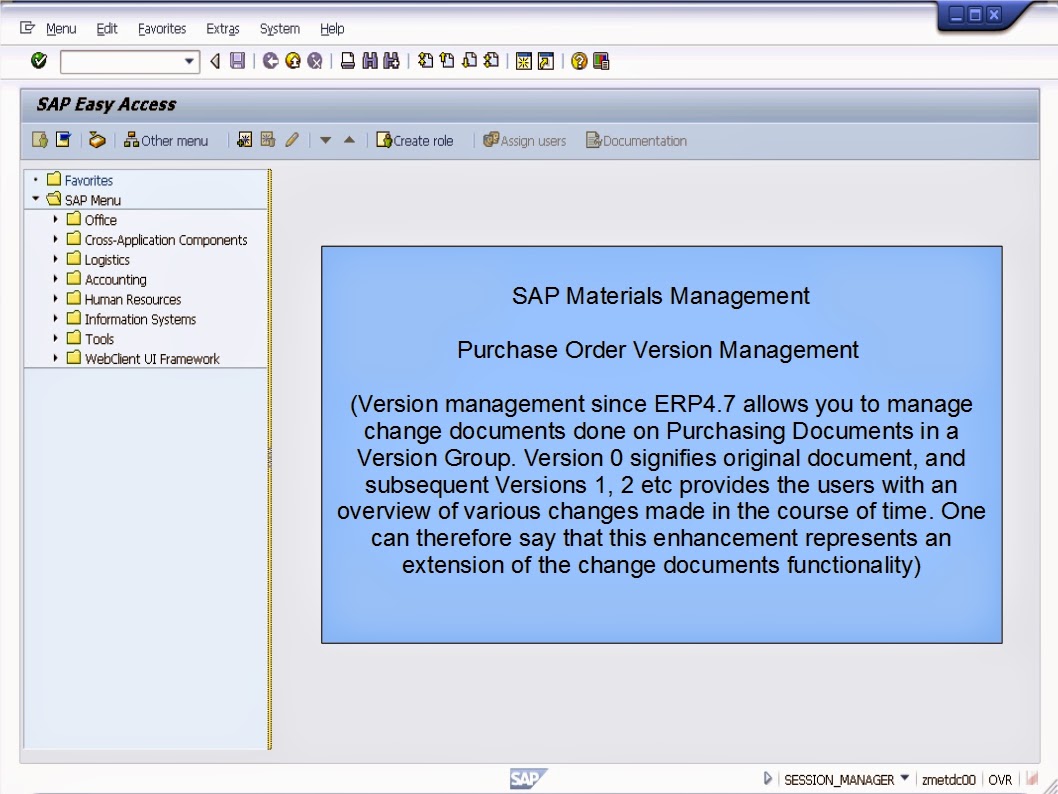Go to Next Page icon
The height and width of the screenshot is (794, 1058).
[470, 61]
